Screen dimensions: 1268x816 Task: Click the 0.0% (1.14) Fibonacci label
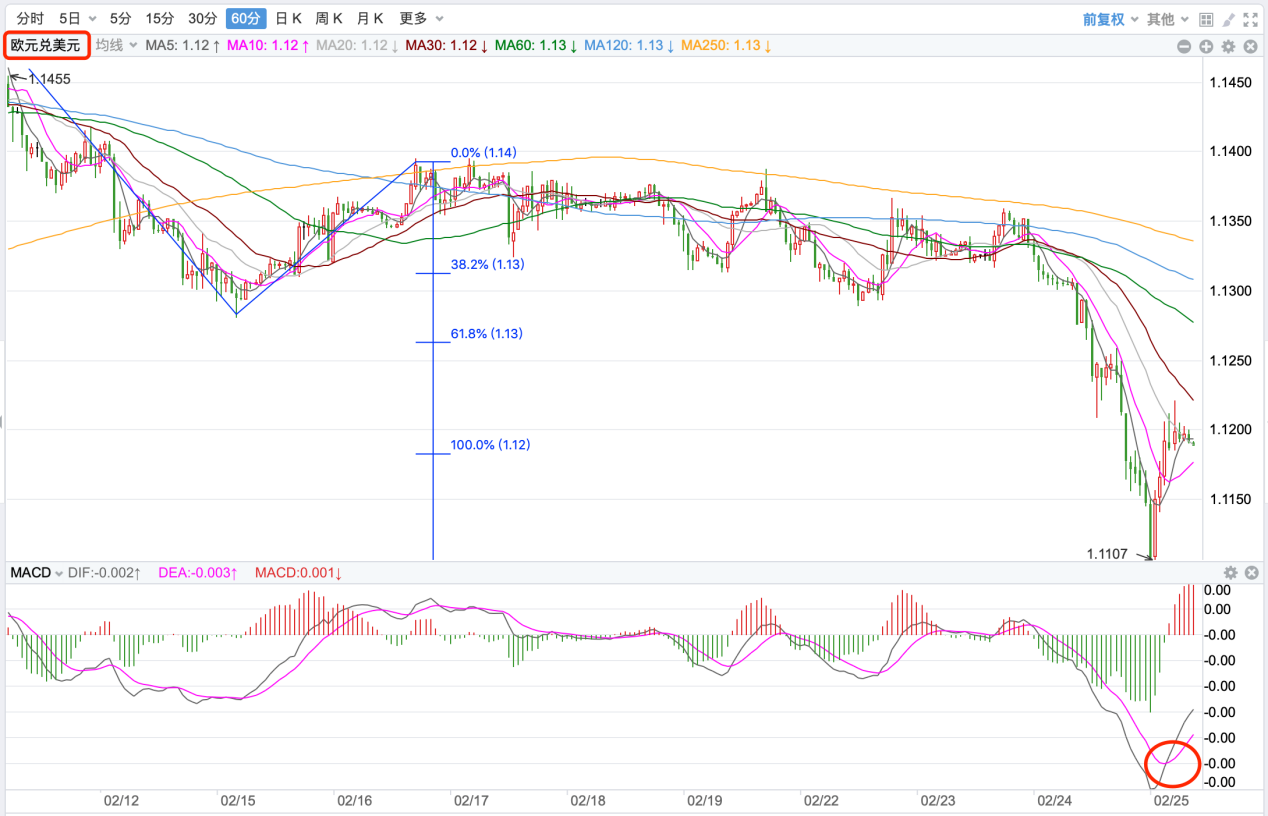point(484,153)
